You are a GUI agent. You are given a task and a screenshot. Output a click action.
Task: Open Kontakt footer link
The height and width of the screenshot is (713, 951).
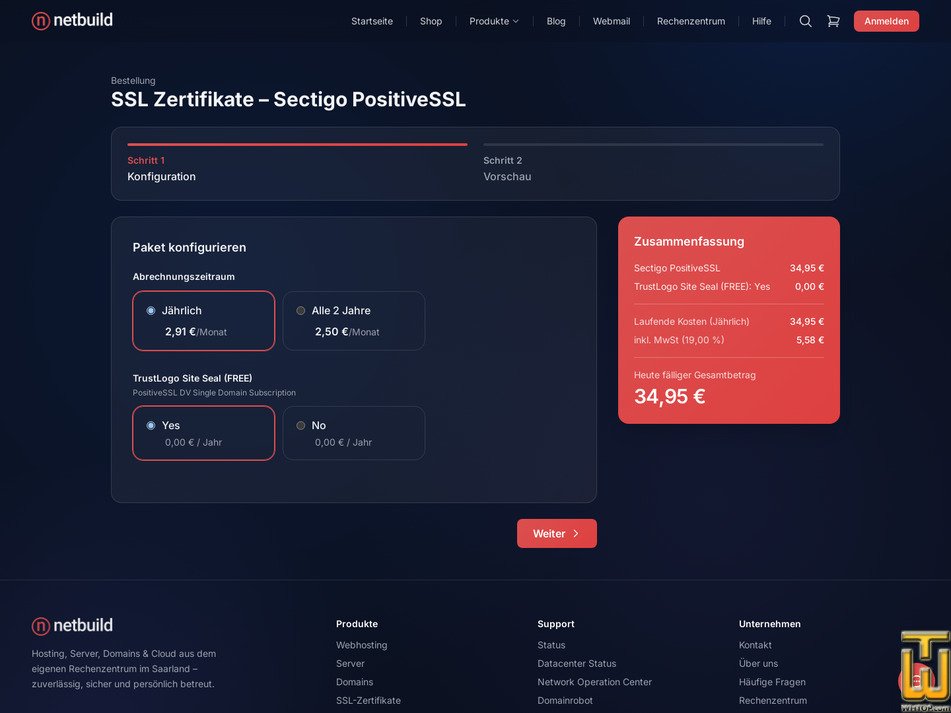(x=755, y=645)
